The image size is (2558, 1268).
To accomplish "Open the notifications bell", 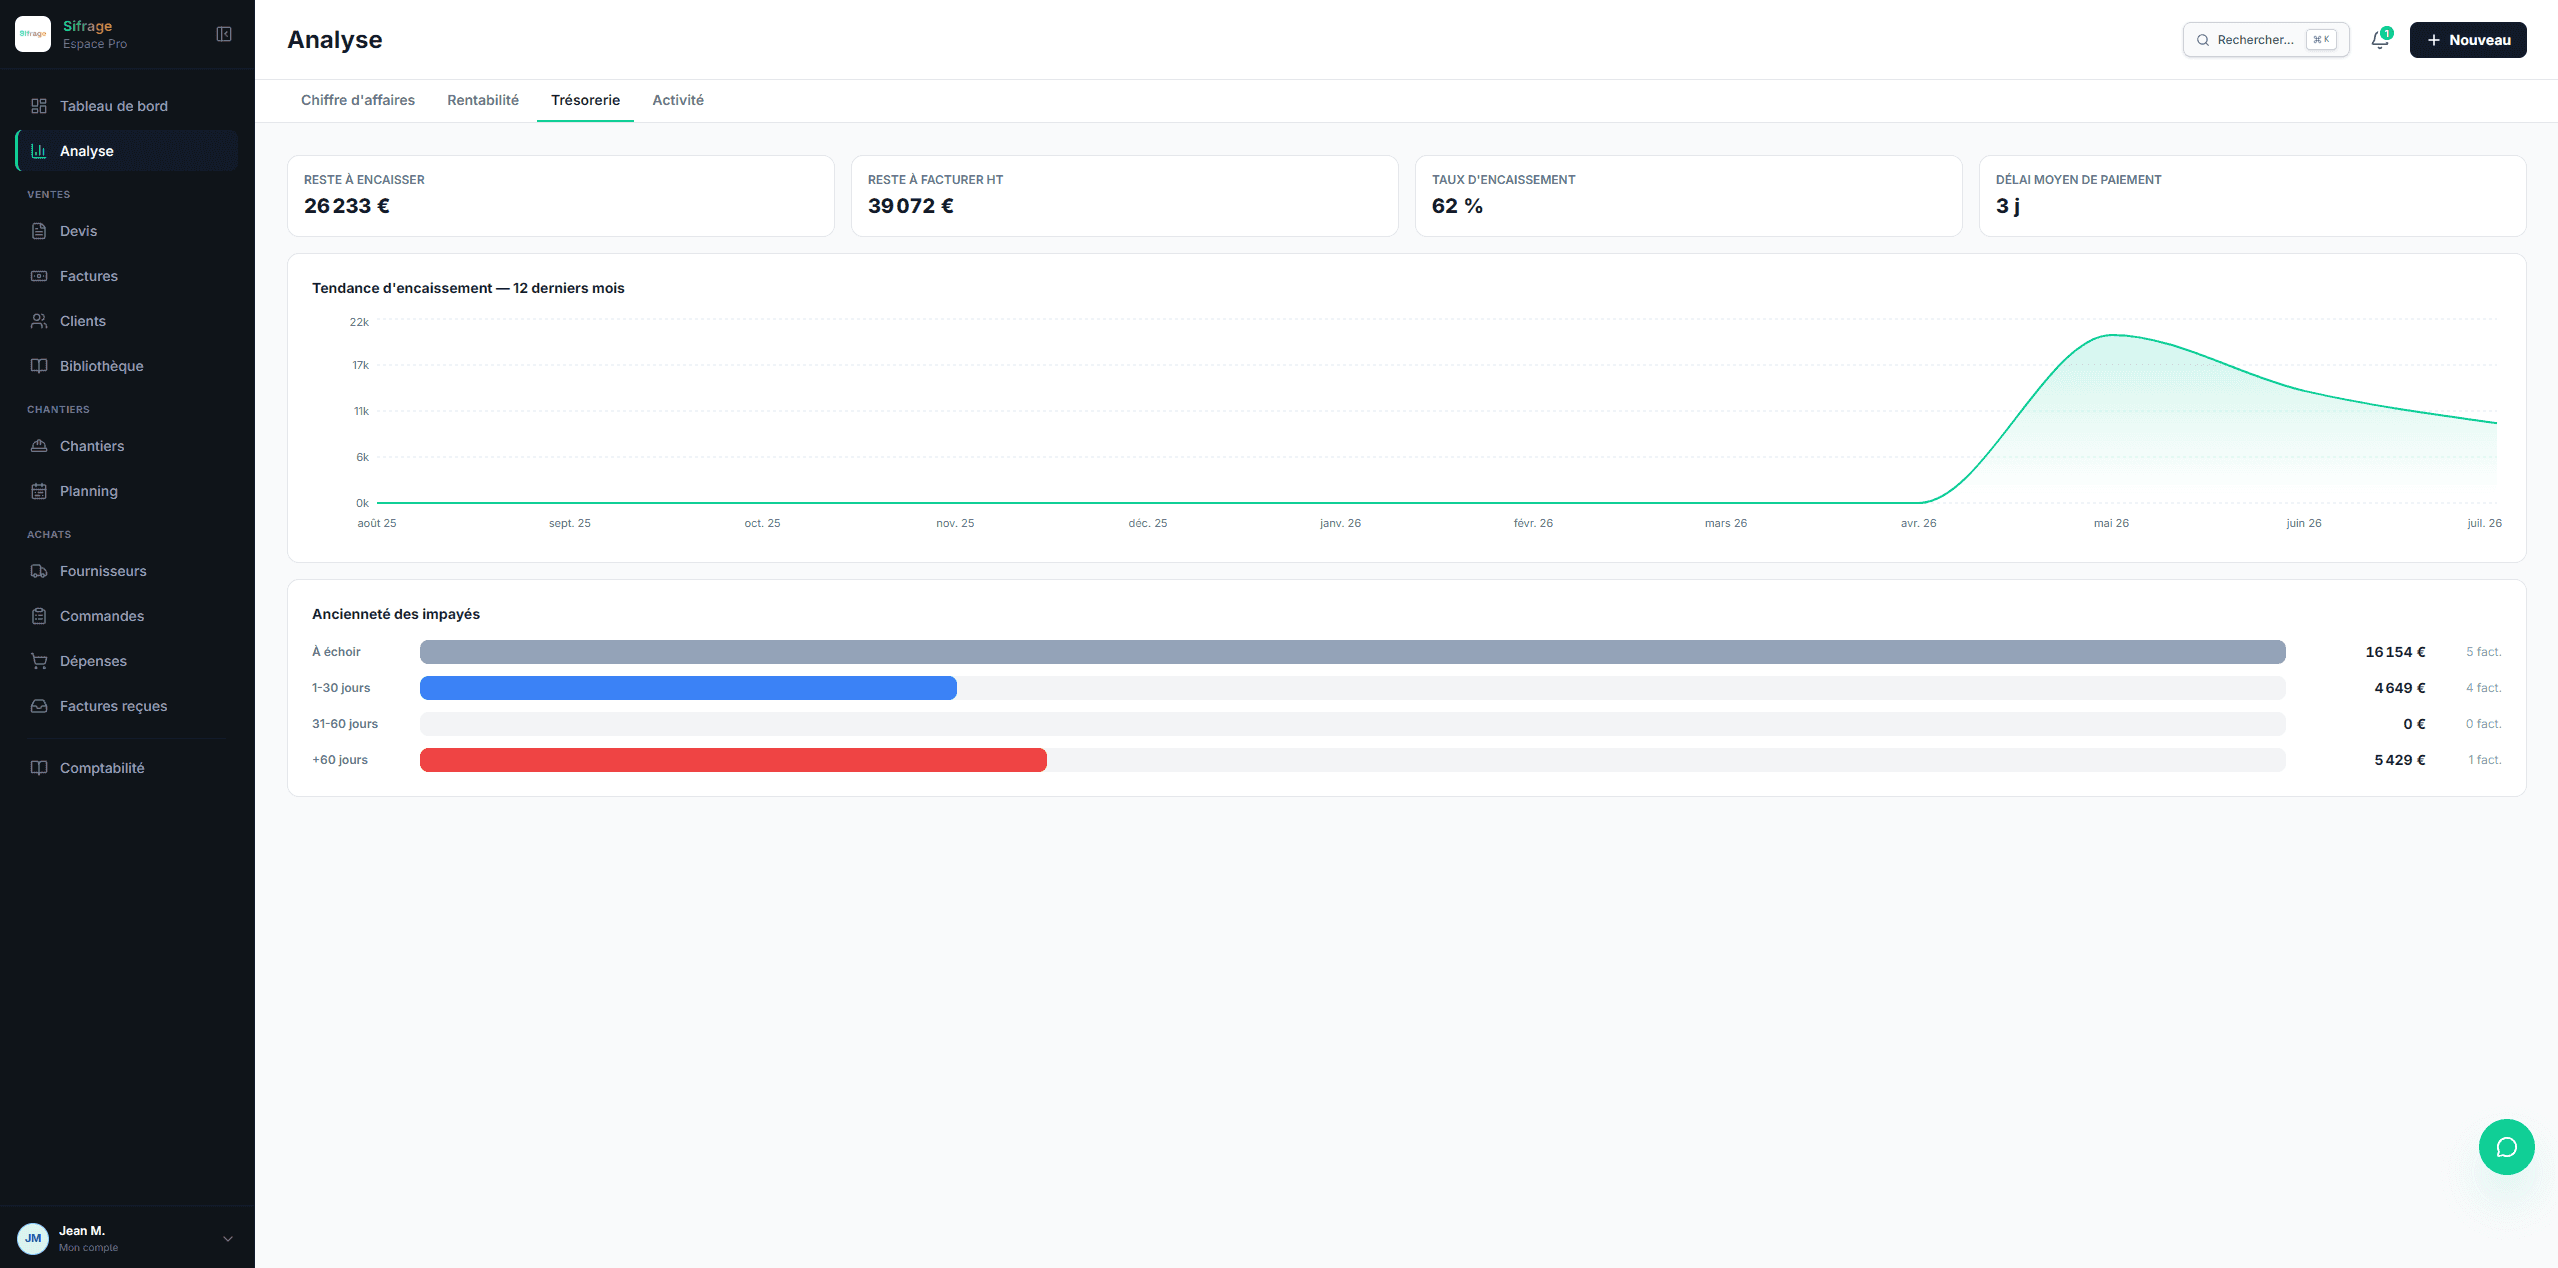I will [2380, 40].
